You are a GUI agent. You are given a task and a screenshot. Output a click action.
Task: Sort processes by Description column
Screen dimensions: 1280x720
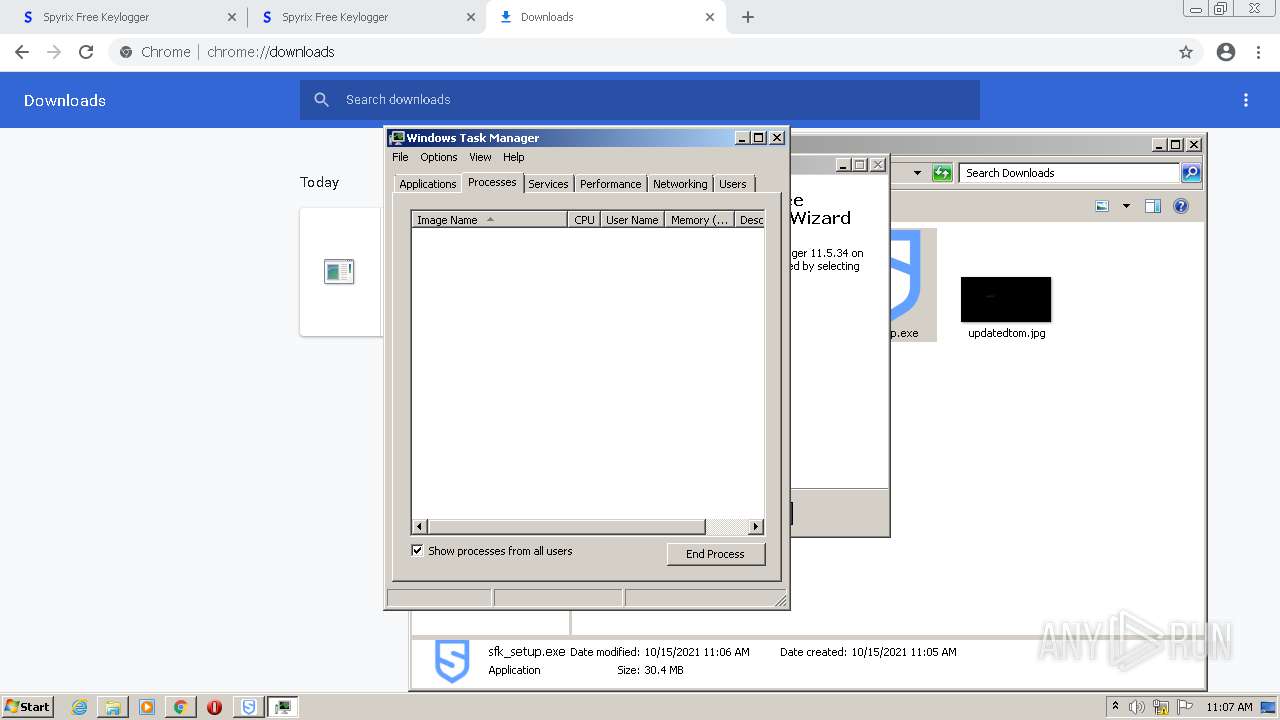[x=750, y=220]
